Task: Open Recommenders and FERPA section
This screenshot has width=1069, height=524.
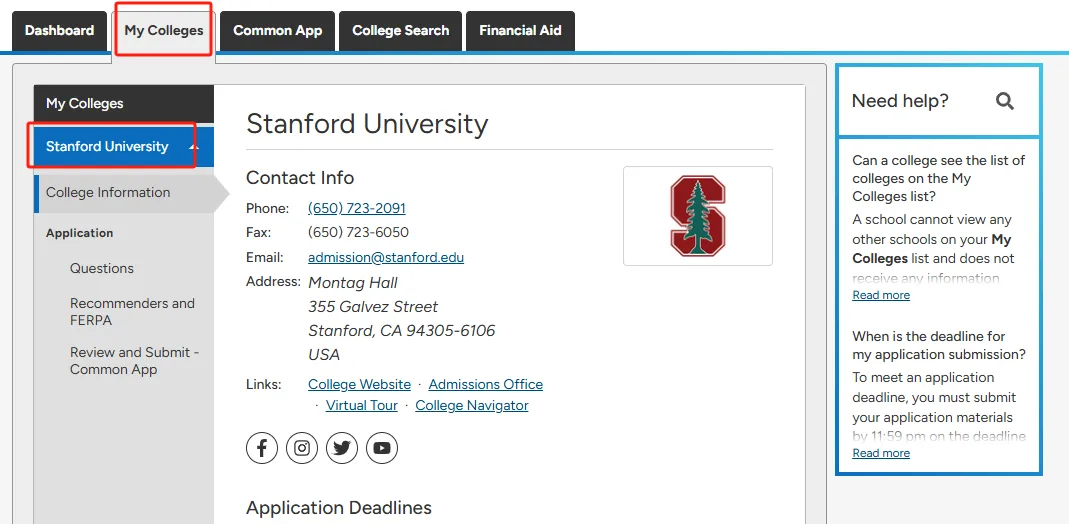Action: [132, 312]
